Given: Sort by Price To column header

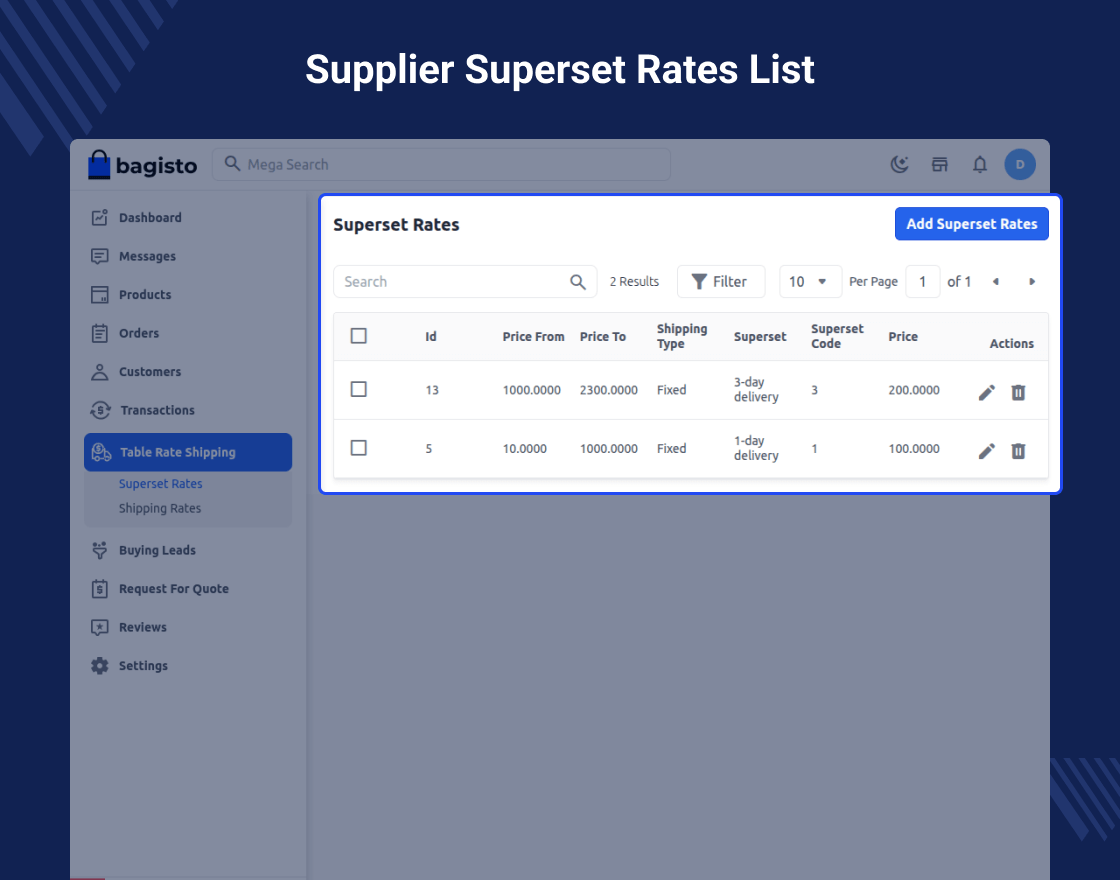Looking at the screenshot, I should tap(602, 336).
